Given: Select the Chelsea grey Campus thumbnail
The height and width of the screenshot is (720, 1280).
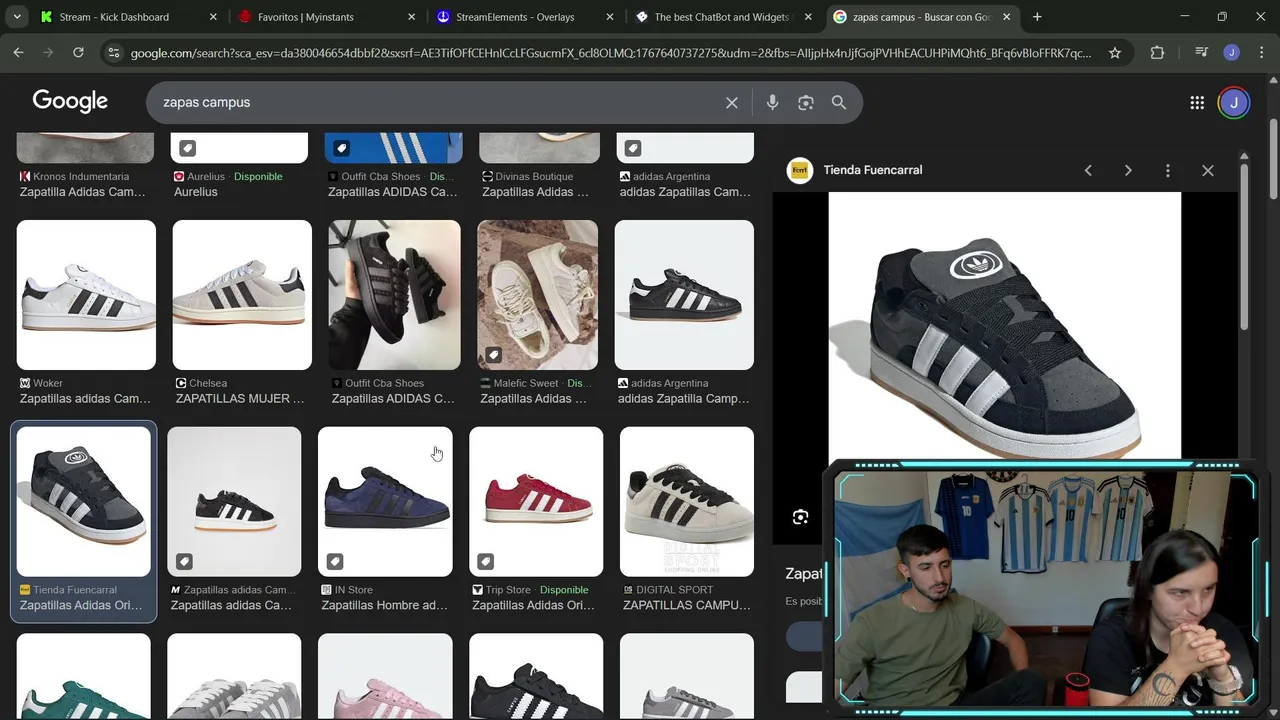Looking at the screenshot, I should point(242,295).
